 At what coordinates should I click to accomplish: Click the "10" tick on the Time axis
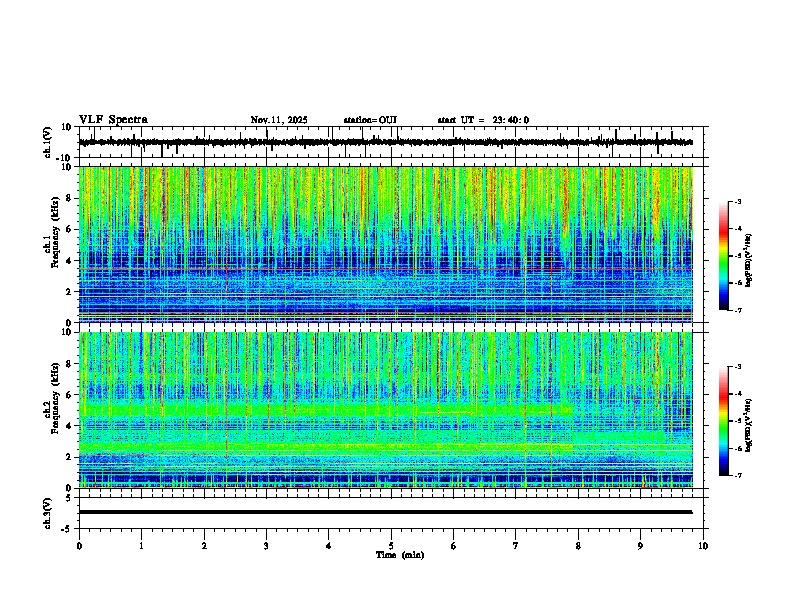pyautogui.click(x=703, y=546)
